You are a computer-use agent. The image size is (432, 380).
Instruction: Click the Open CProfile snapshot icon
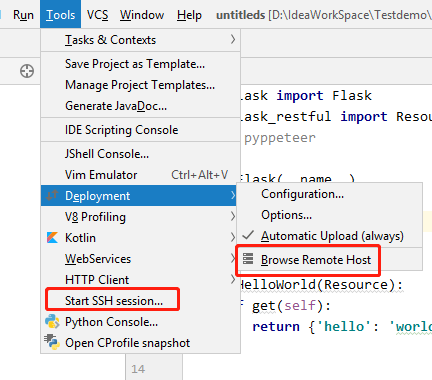click(x=52, y=342)
